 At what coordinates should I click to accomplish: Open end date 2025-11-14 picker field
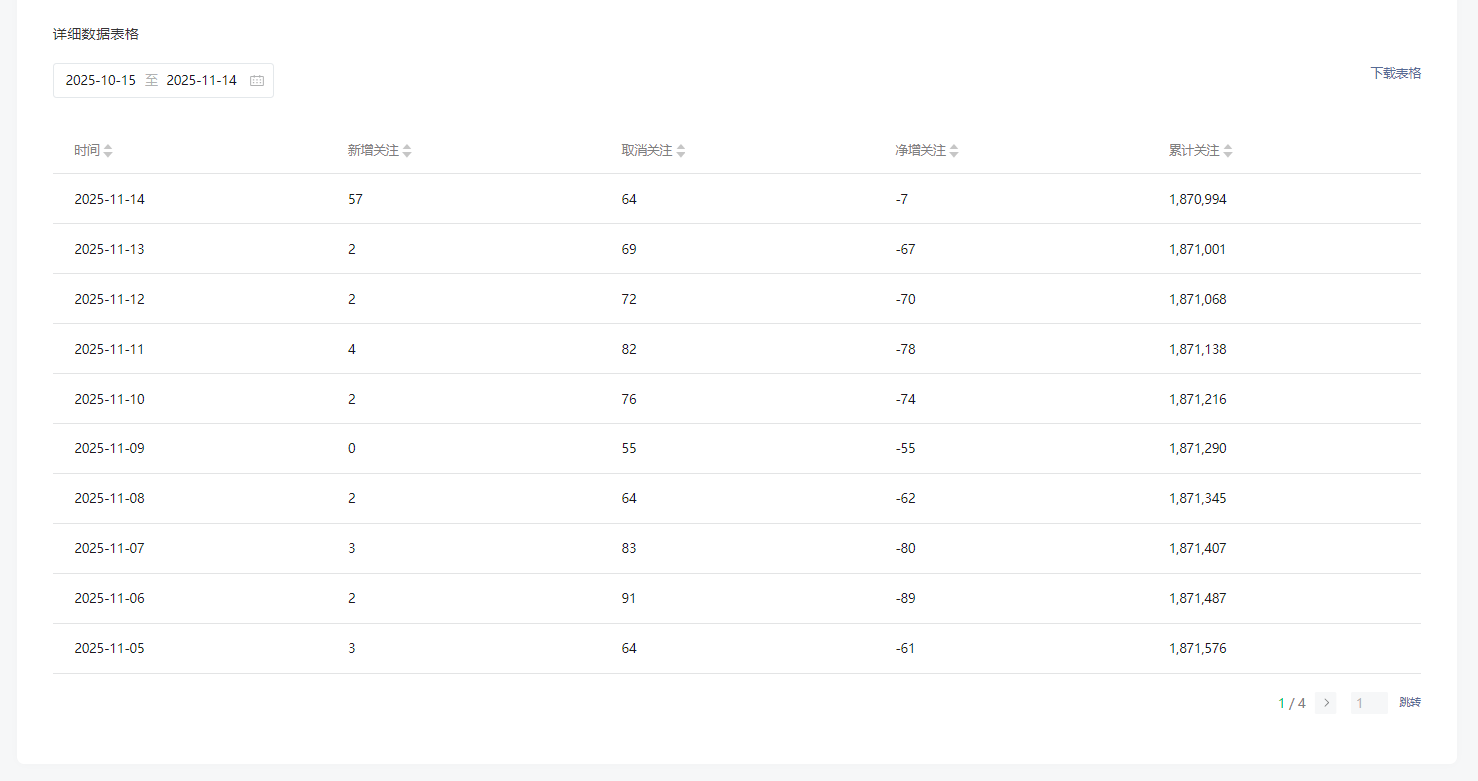201,81
